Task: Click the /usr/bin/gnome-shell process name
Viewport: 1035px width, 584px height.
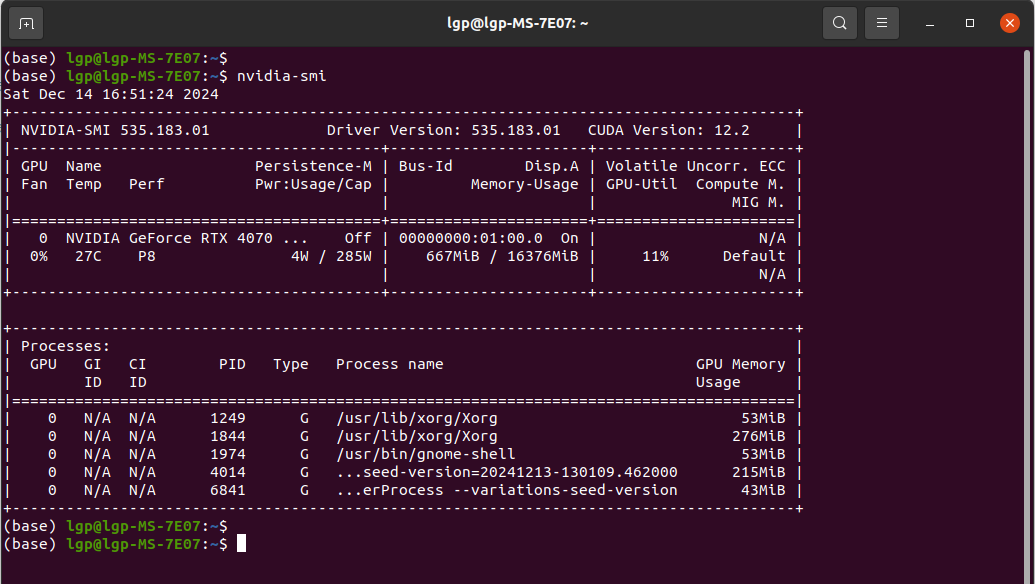Action: 426,455
